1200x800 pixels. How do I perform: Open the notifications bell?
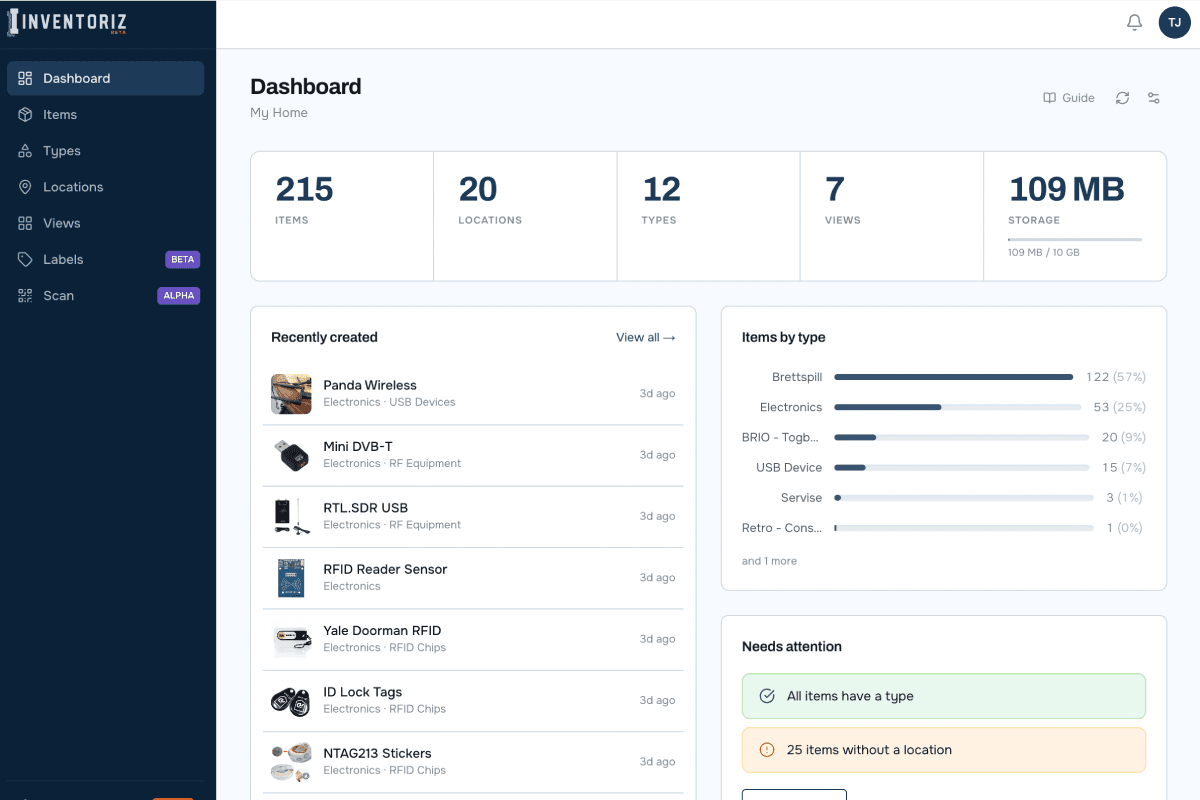tap(1134, 22)
